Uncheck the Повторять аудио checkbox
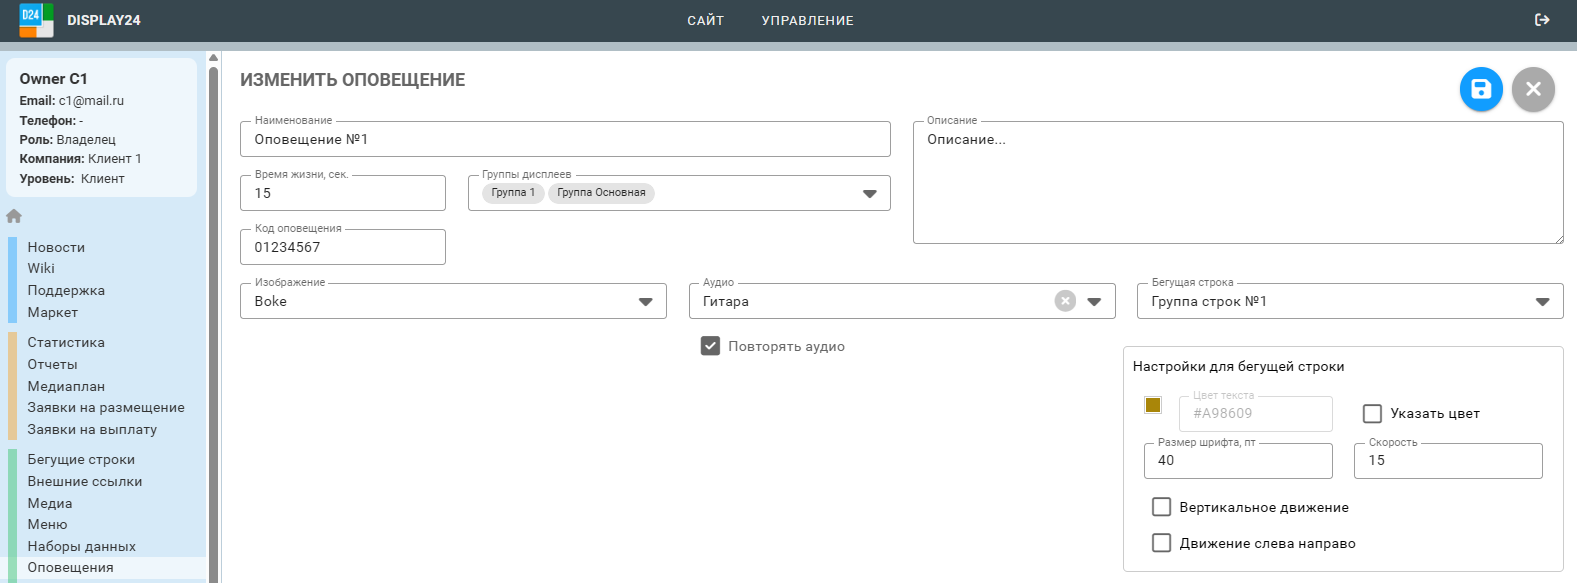The height and width of the screenshot is (583, 1577). 711,346
